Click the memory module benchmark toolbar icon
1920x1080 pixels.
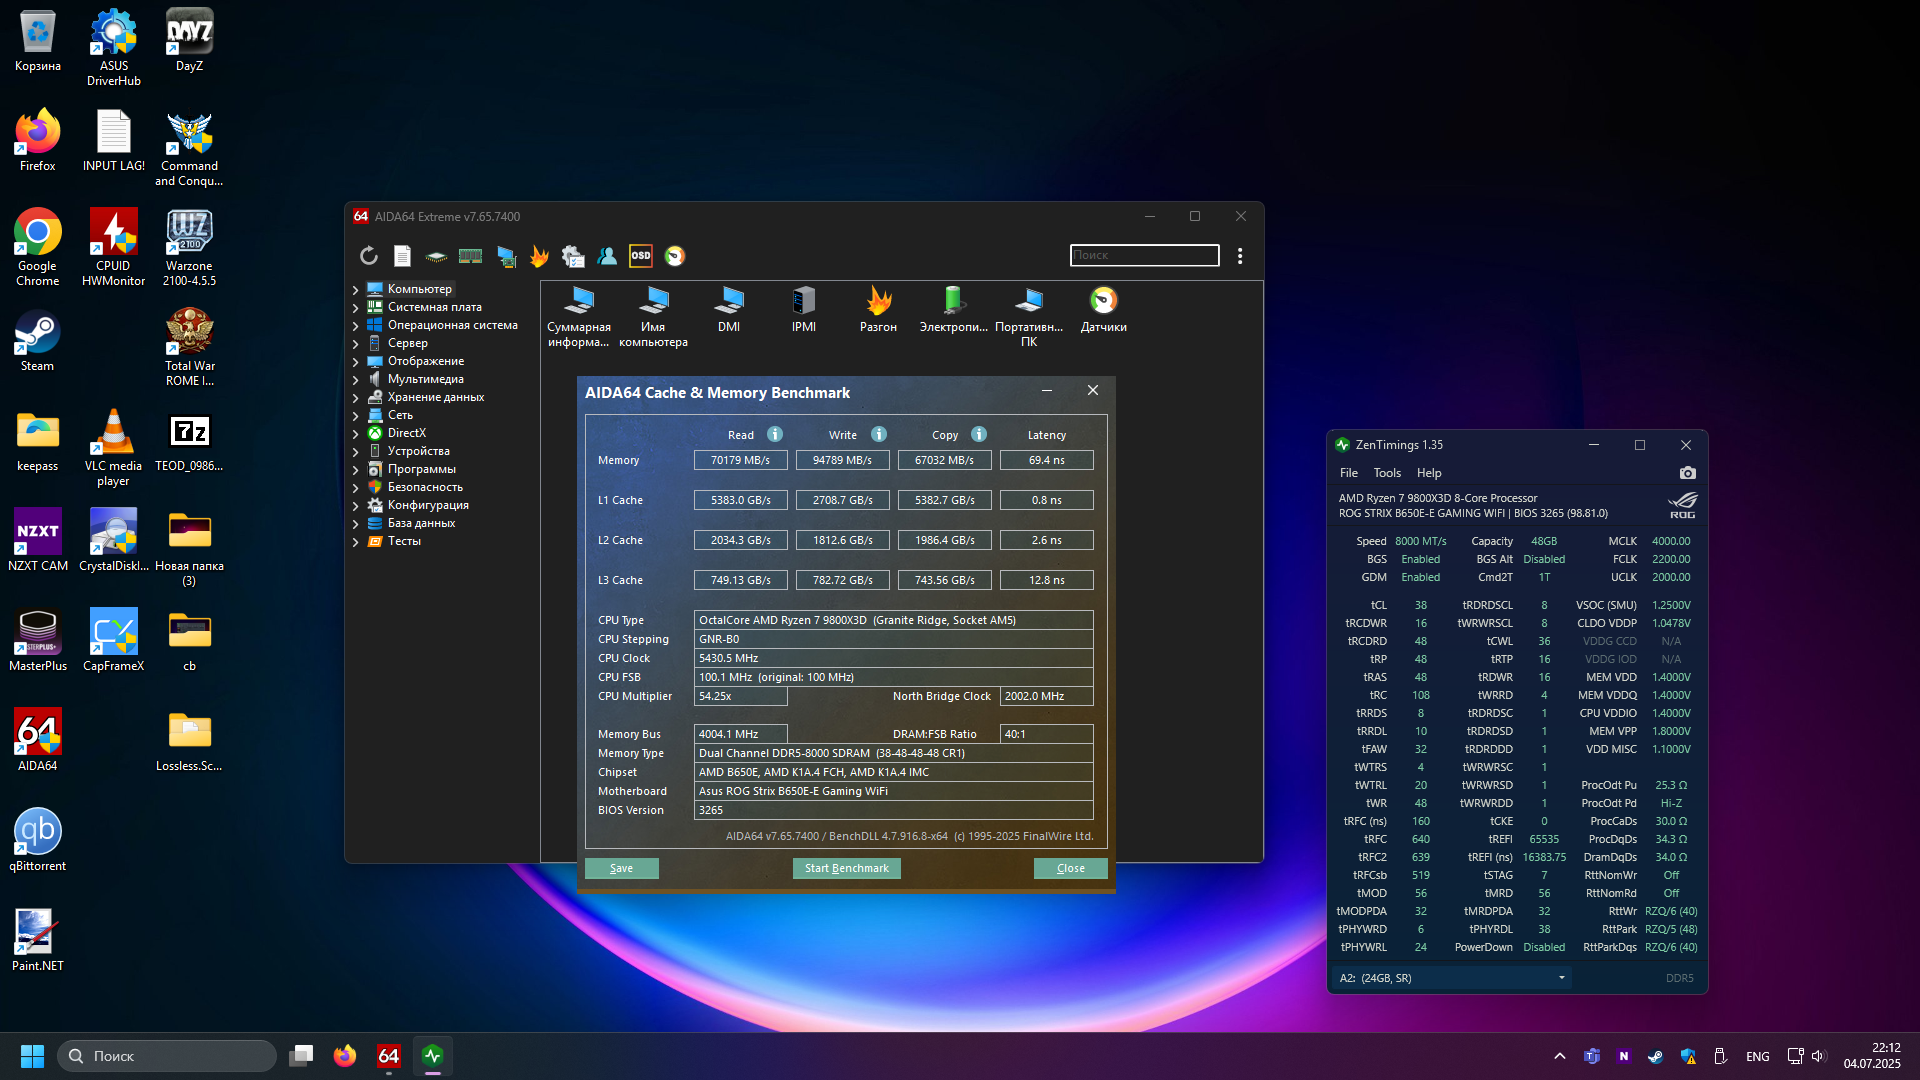(470, 256)
